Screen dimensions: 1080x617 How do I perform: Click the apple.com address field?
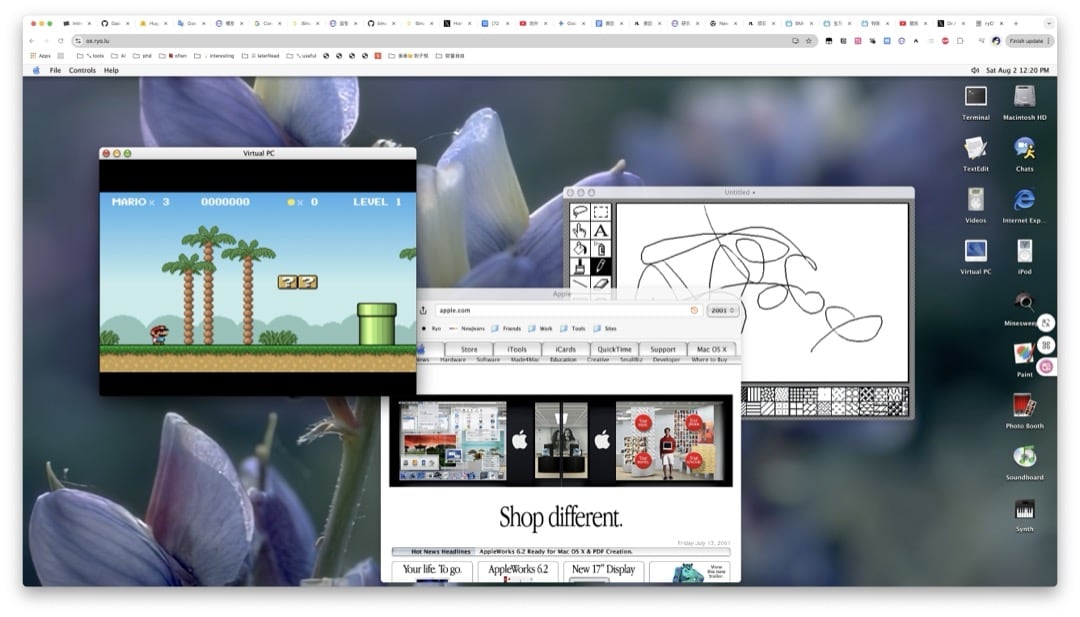(x=568, y=311)
